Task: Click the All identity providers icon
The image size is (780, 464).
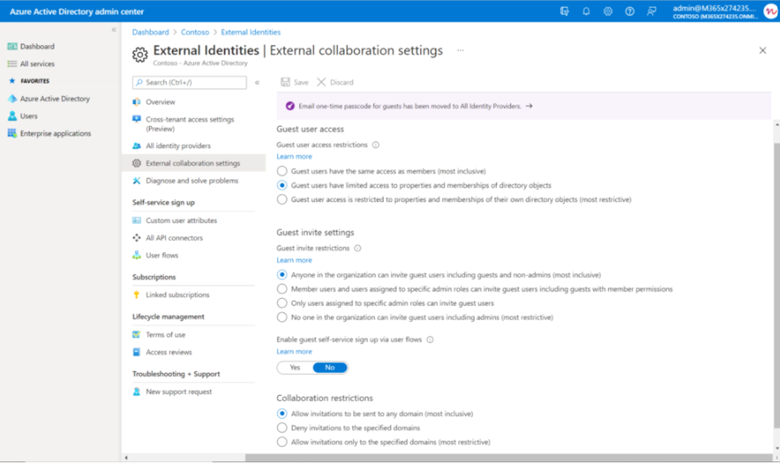Action: click(x=136, y=146)
